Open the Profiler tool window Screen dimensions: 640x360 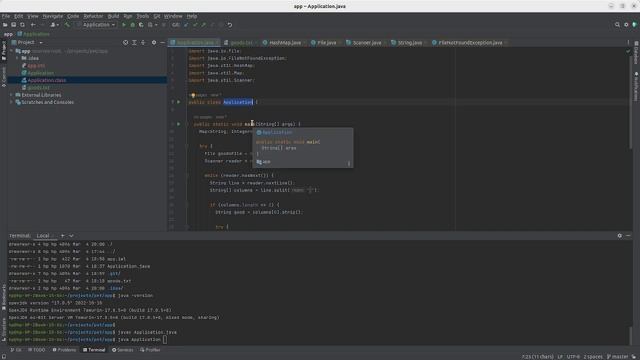pyautogui.click(x=150, y=350)
